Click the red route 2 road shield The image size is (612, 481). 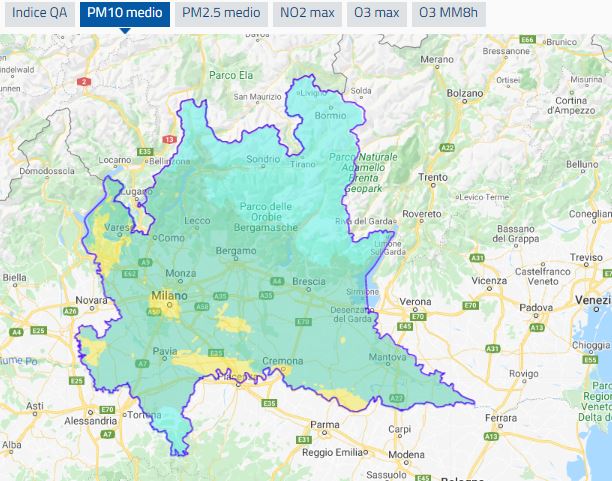click(x=85, y=81)
